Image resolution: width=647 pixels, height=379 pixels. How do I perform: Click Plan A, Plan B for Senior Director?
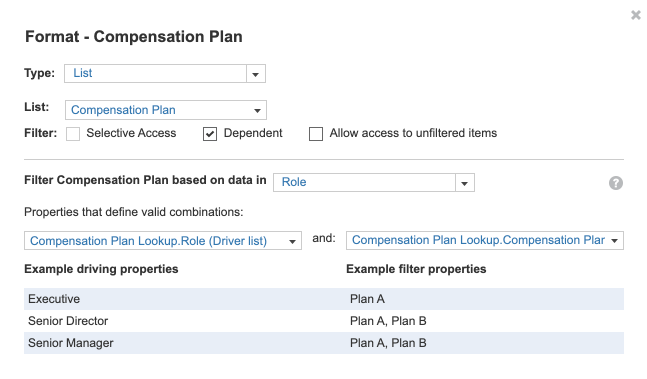pos(388,321)
